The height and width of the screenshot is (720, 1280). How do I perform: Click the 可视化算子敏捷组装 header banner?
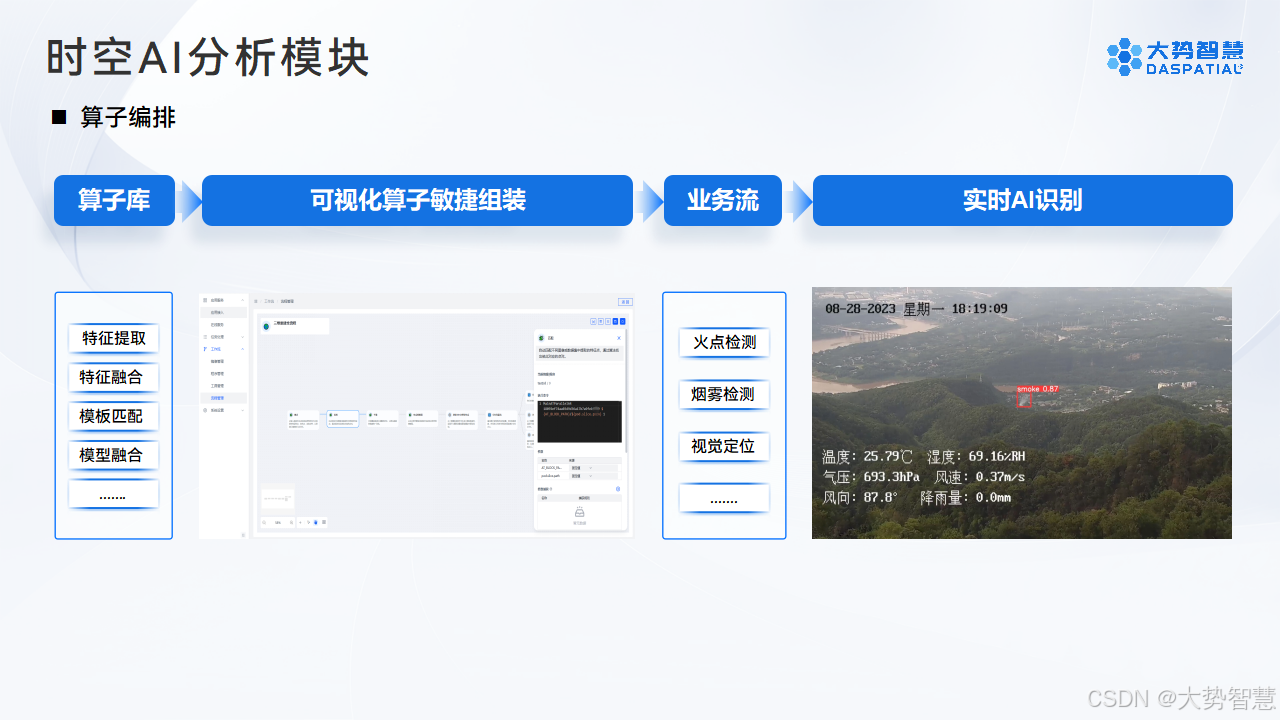click(x=417, y=200)
